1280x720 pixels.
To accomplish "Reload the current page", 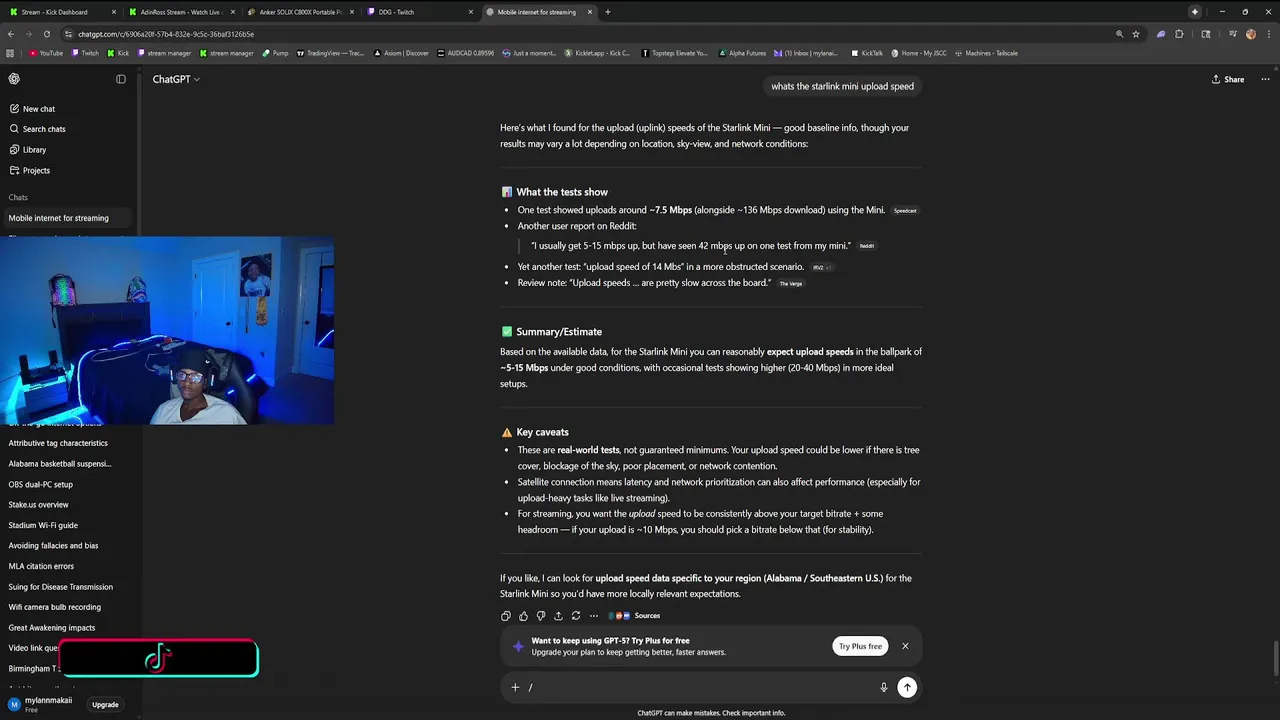I will [x=46, y=34].
